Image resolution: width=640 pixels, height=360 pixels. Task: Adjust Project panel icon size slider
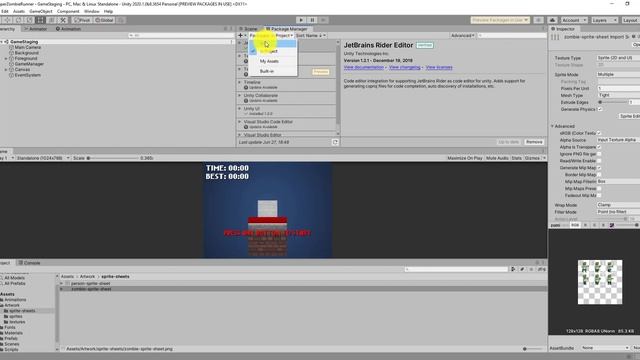point(533,349)
